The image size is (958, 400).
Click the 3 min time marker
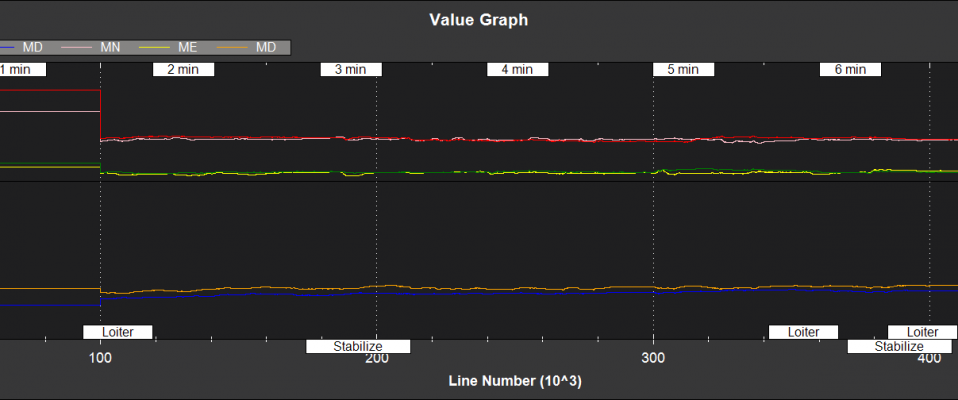pos(350,69)
